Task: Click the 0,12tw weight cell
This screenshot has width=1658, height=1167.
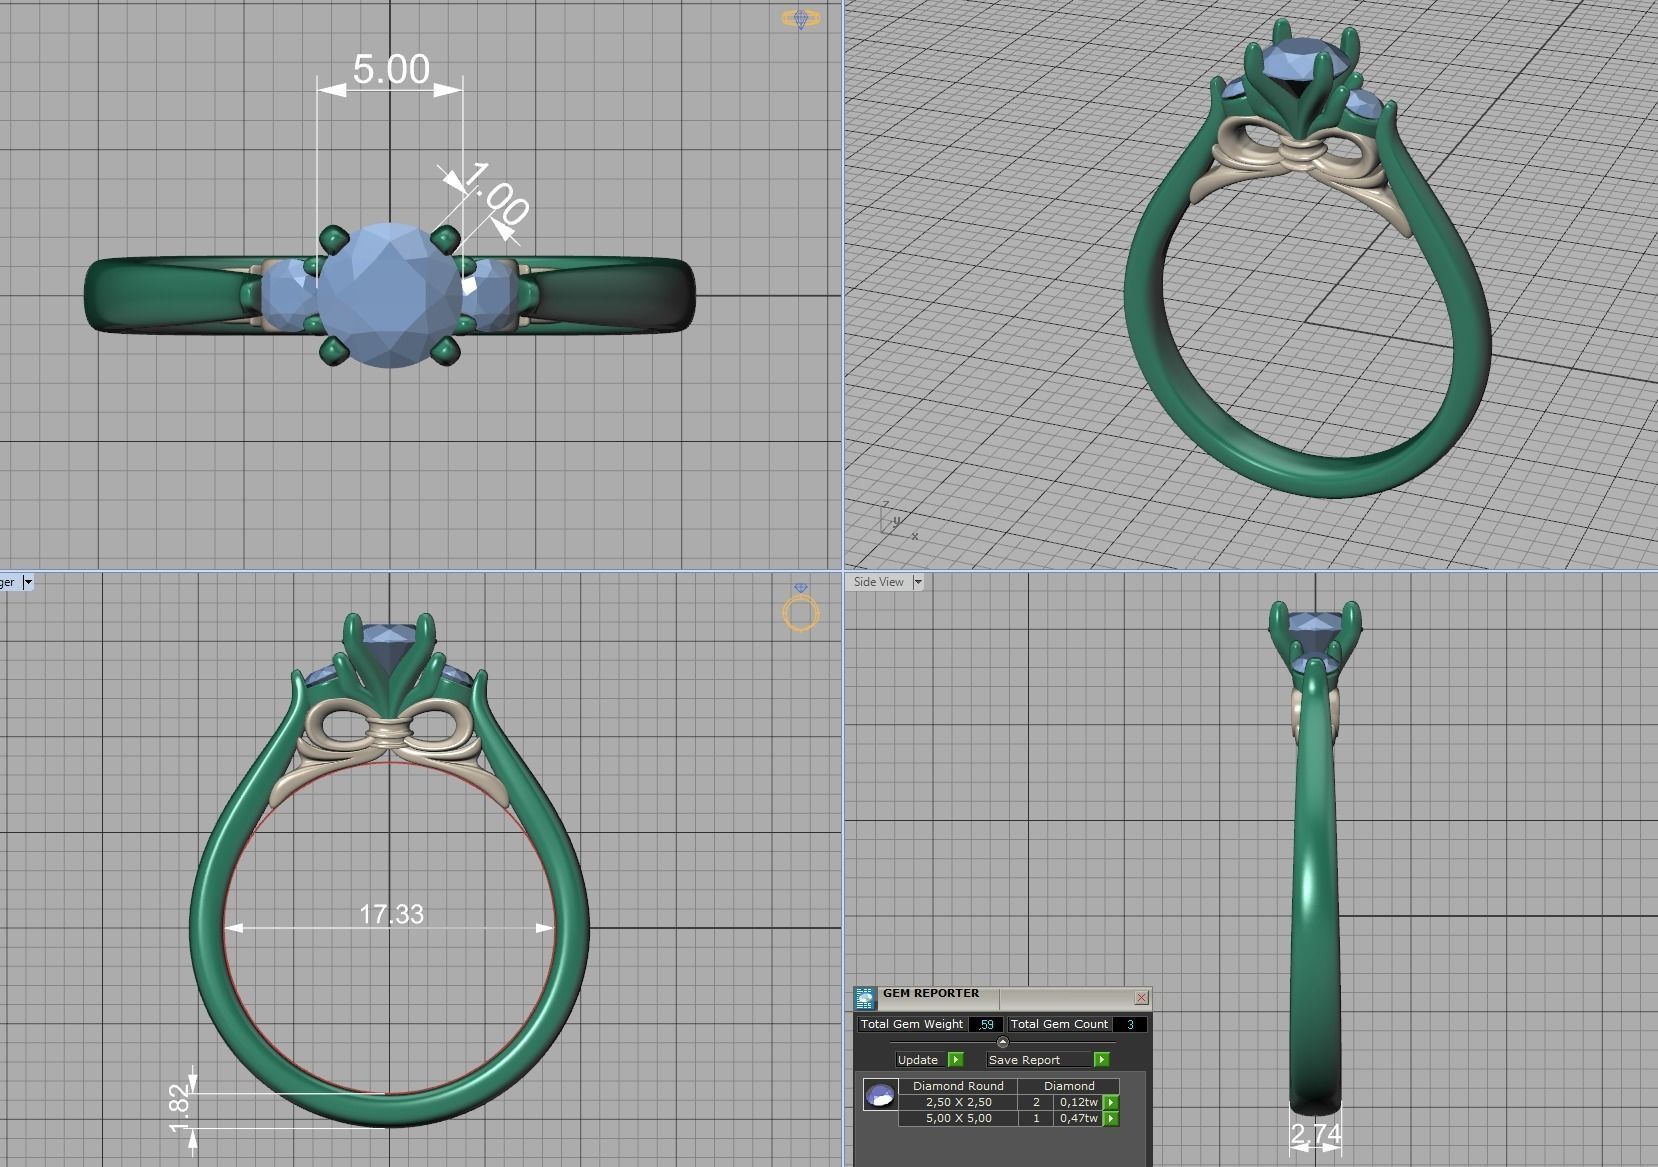Action: coord(1078,1102)
